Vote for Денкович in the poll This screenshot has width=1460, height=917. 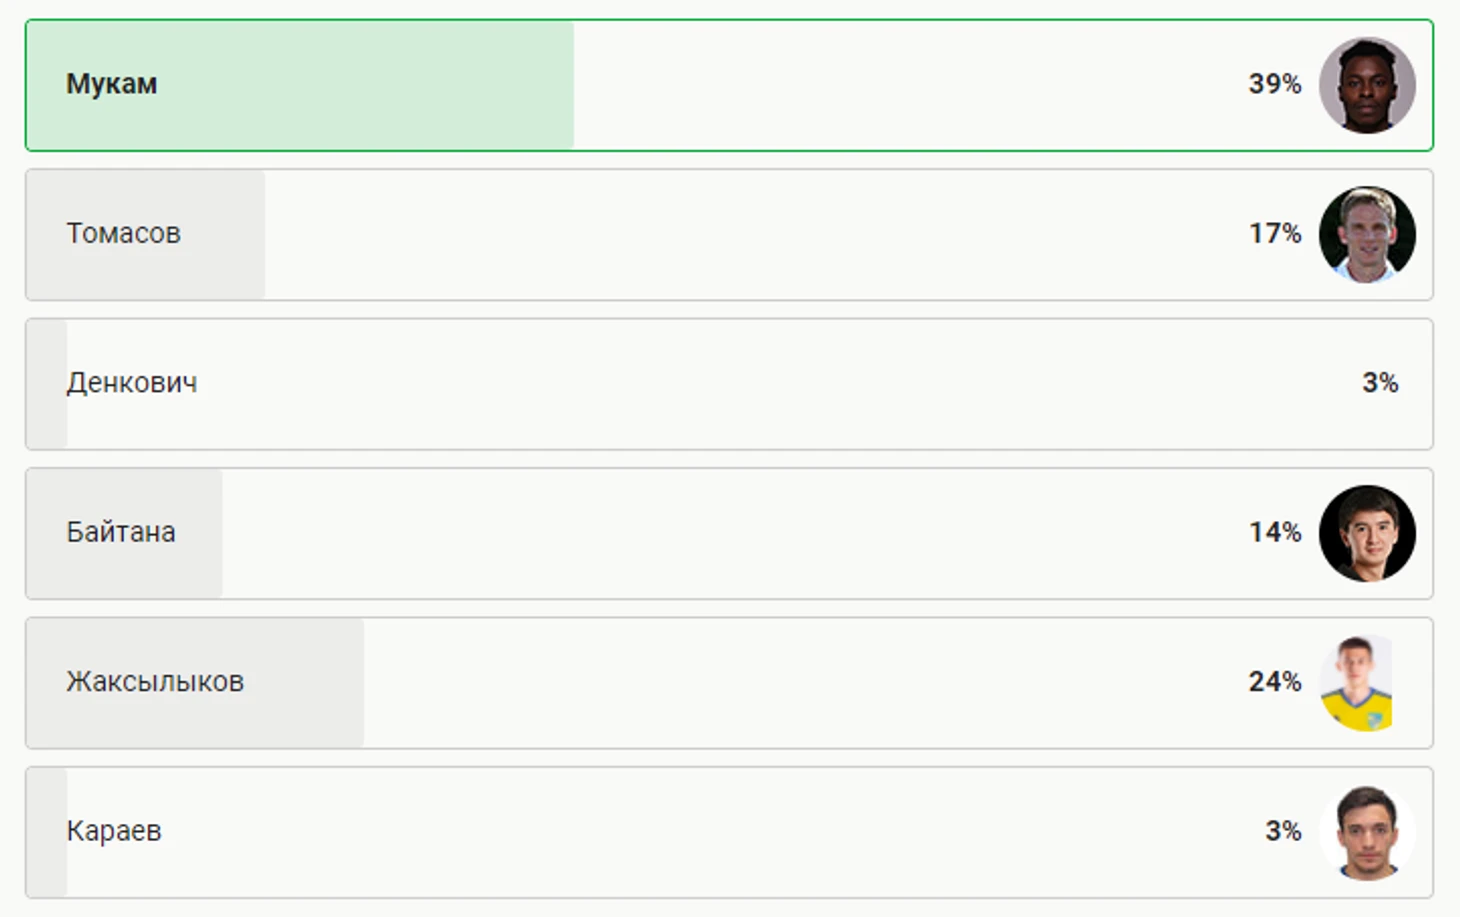(729, 384)
